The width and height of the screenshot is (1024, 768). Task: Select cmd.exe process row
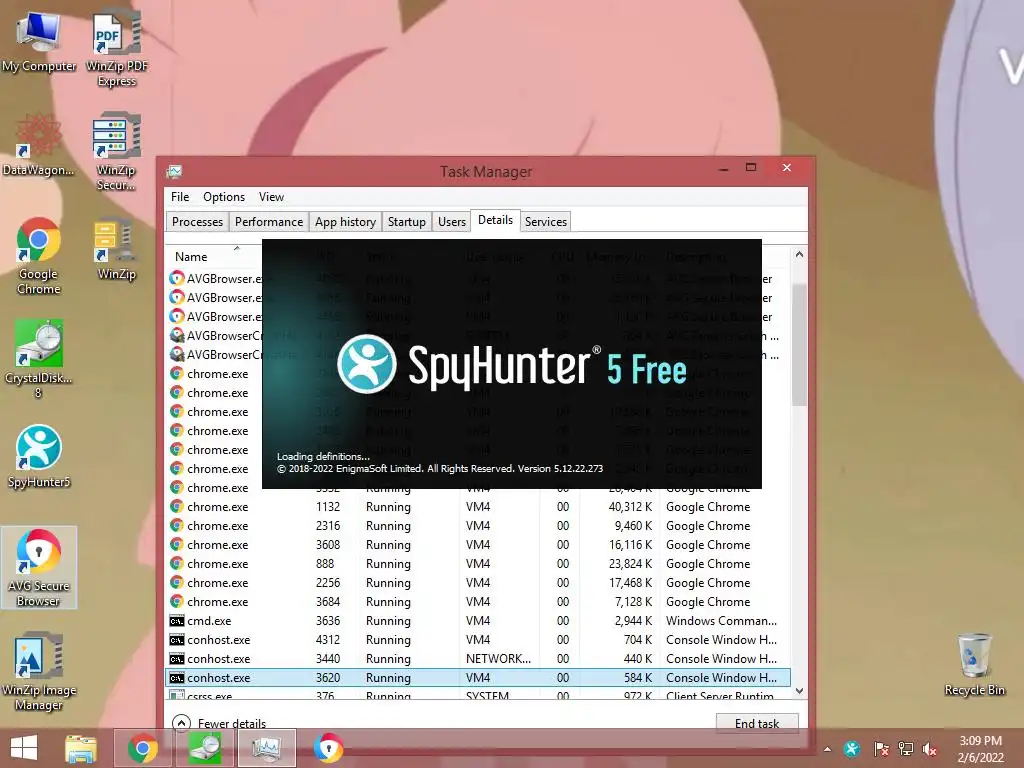478,621
